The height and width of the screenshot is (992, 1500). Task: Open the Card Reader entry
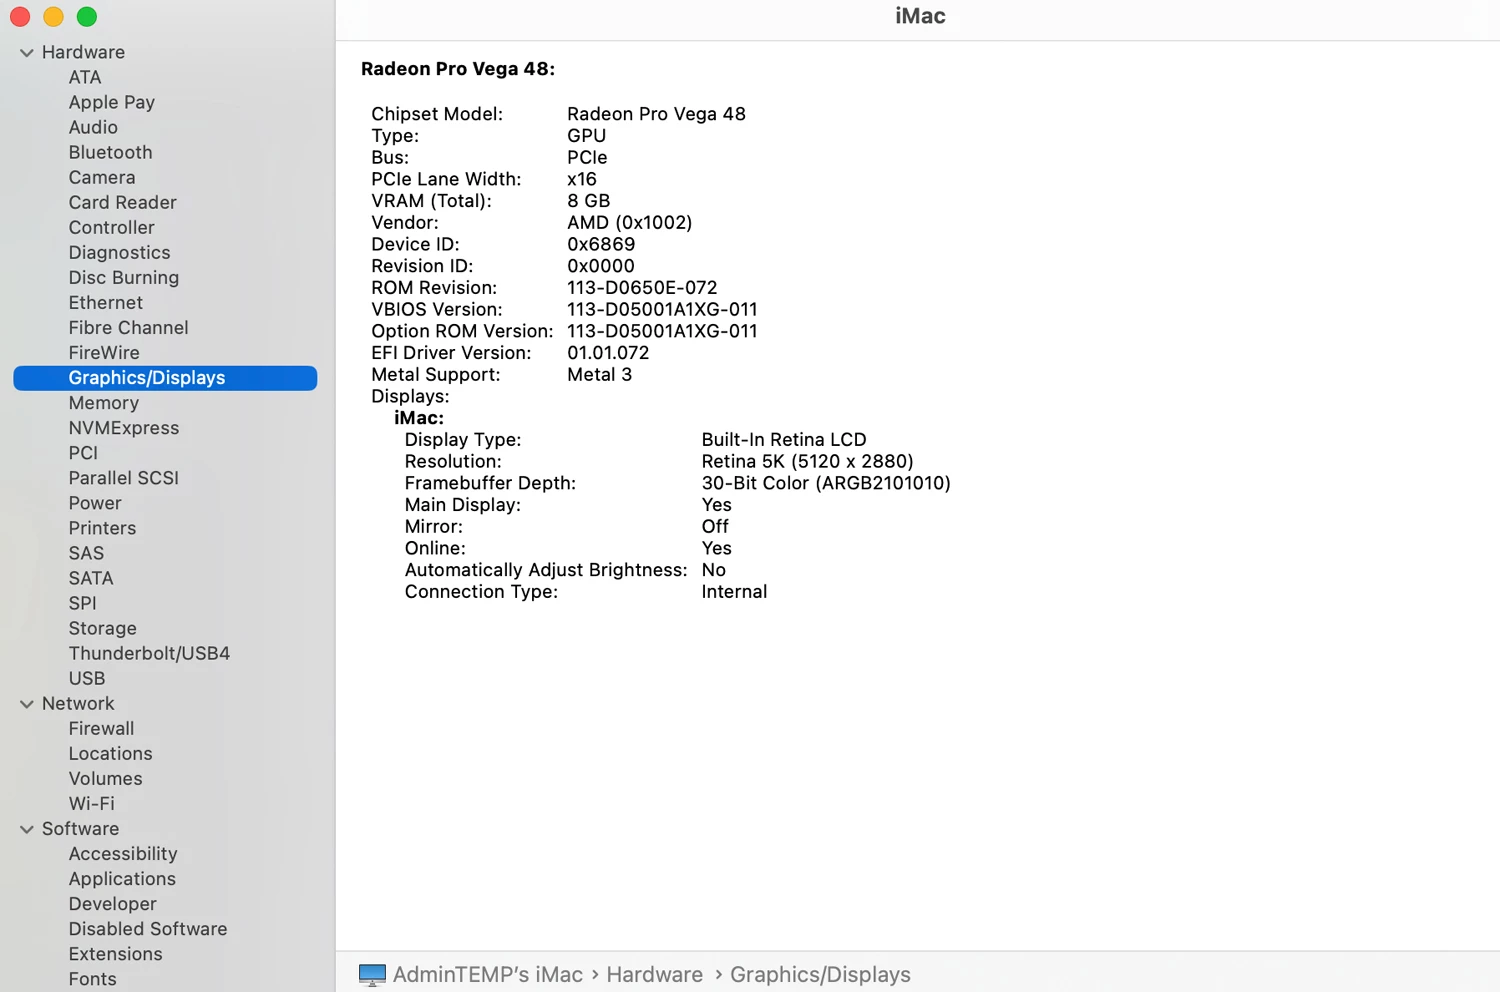[x=123, y=202]
